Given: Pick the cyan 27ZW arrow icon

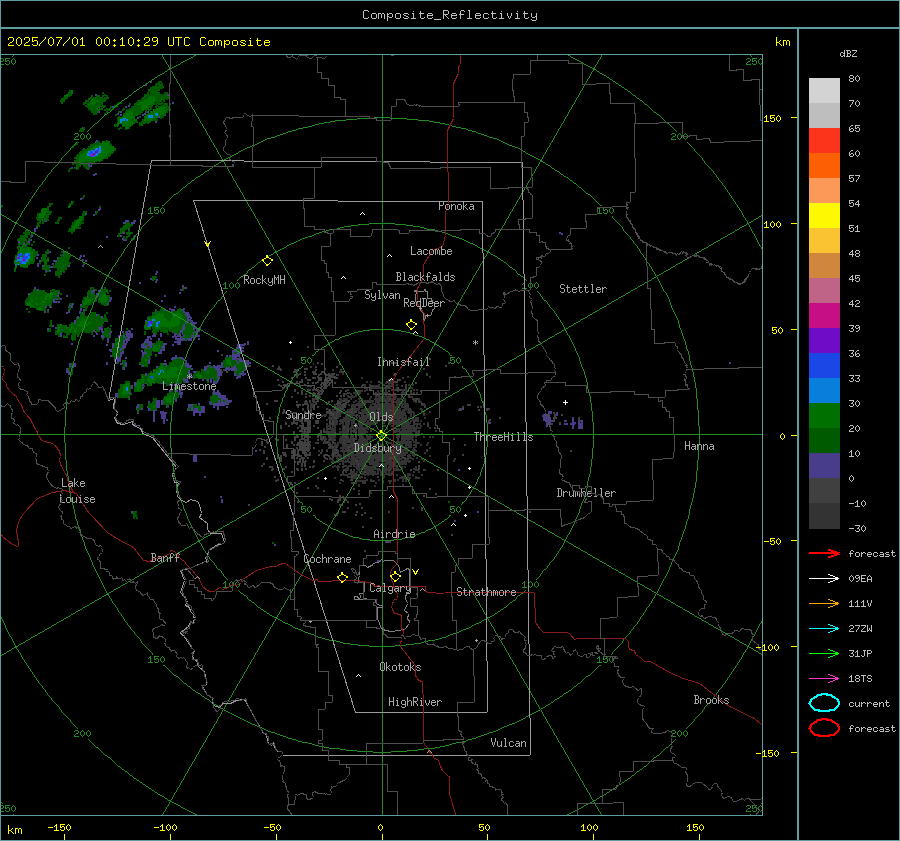Looking at the screenshot, I should pyautogui.click(x=824, y=629).
